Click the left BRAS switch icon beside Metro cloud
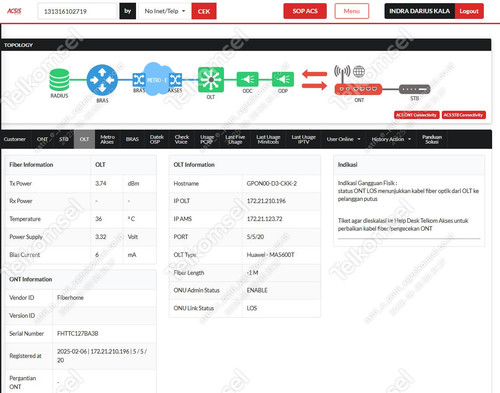The width and height of the screenshot is (500, 393). [x=139, y=80]
